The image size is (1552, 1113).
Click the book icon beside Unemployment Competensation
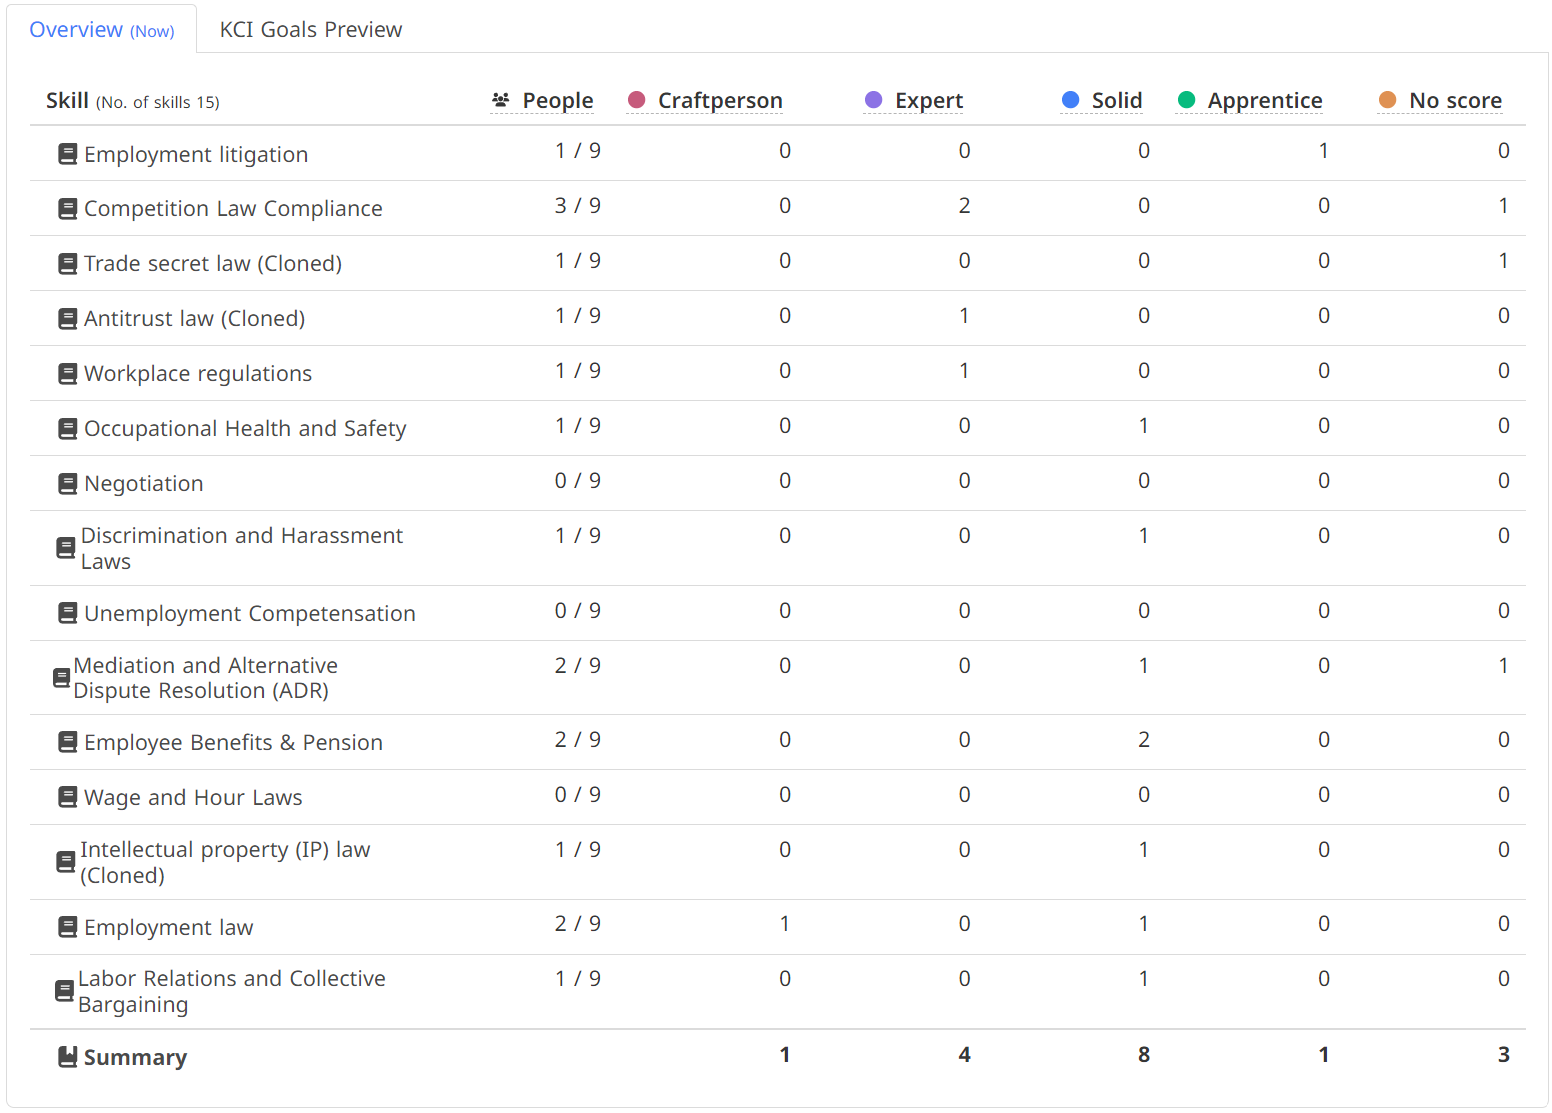(67, 613)
